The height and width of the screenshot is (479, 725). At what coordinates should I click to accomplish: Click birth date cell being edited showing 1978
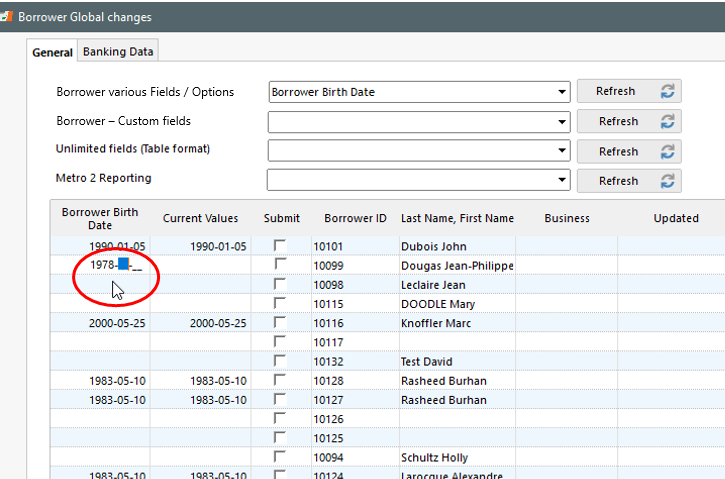(100, 265)
